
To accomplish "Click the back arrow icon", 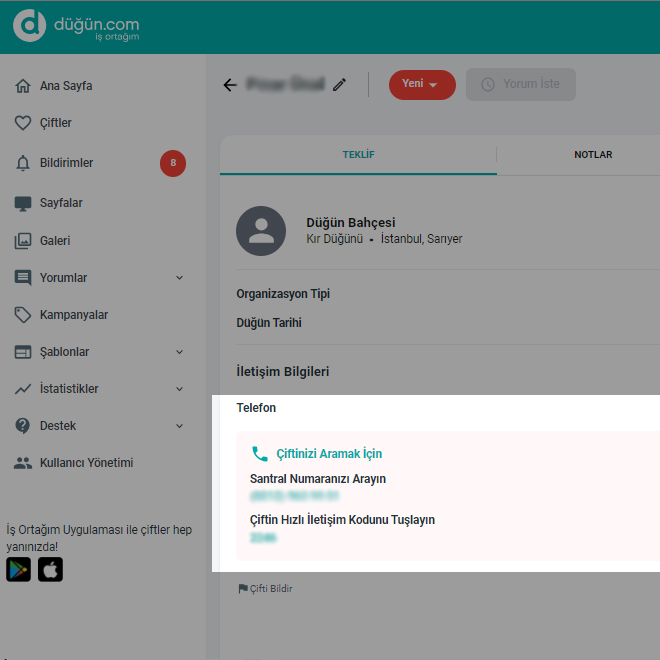I will point(230,85).
